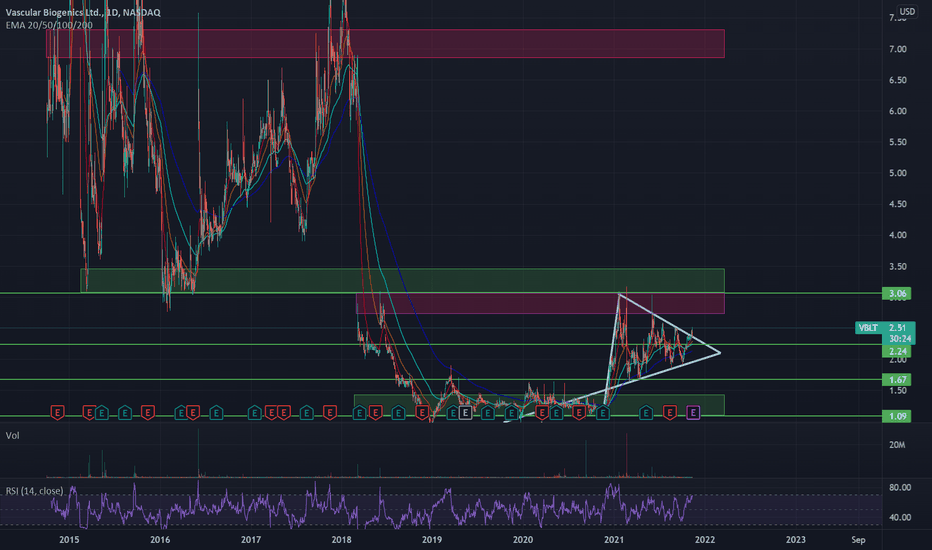The height and width of the screenshot is (550, 932).
Task: Click the 1.67 horizontal line price label
Action: click(x=897, y=379)
